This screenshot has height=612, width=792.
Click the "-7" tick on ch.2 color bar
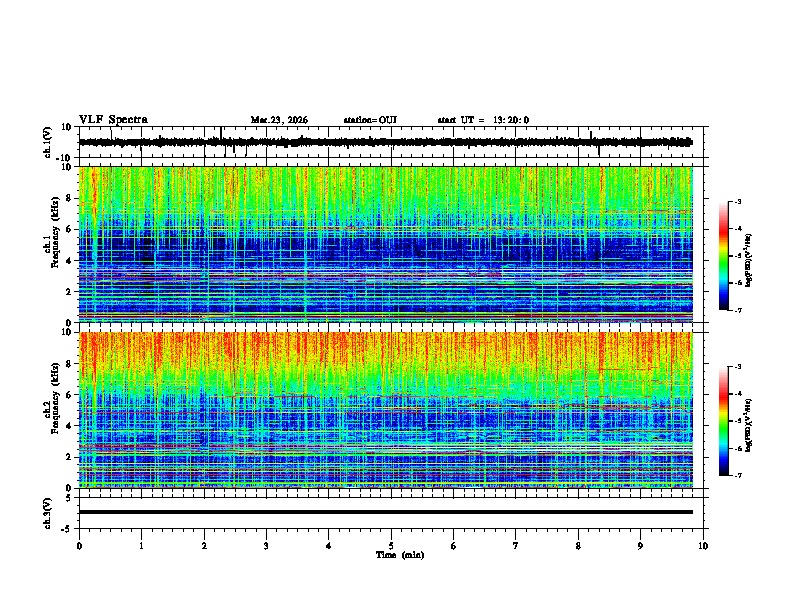[x=738, y=476]
